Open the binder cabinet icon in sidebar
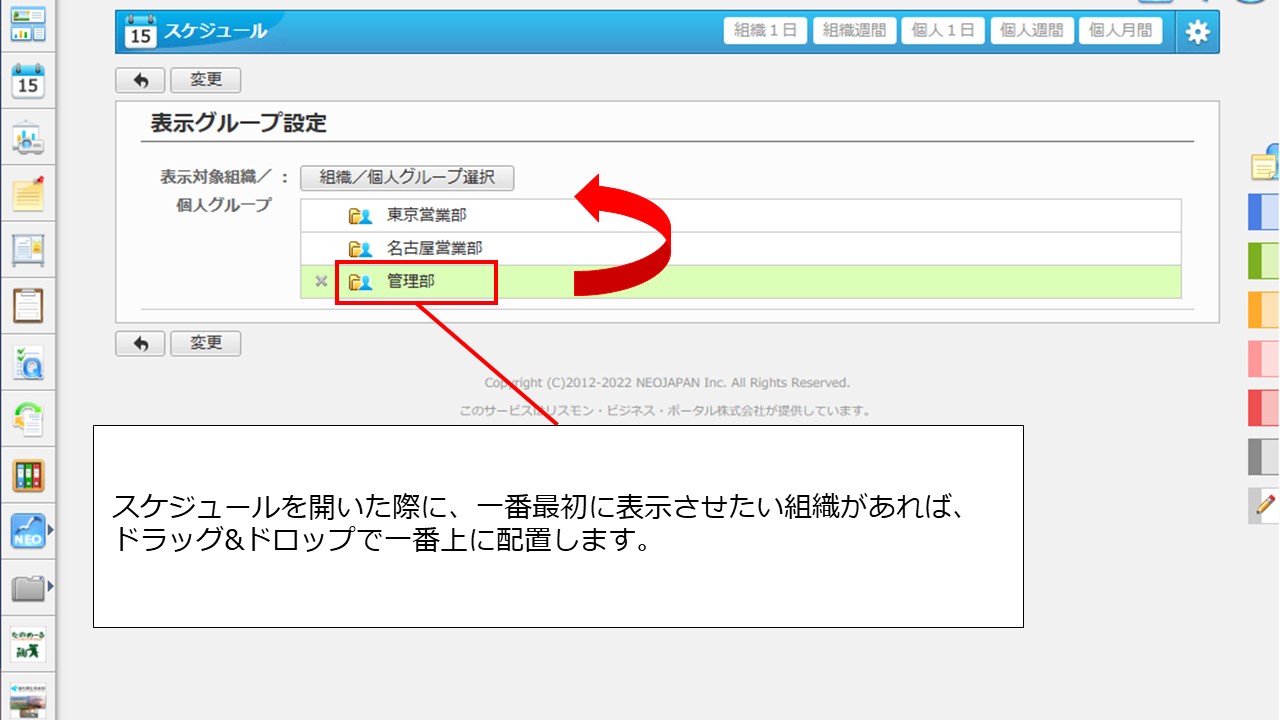Image resolution: width=1280 pixels, height=720 pixels. pyautogui.click(x=28, y=475)
